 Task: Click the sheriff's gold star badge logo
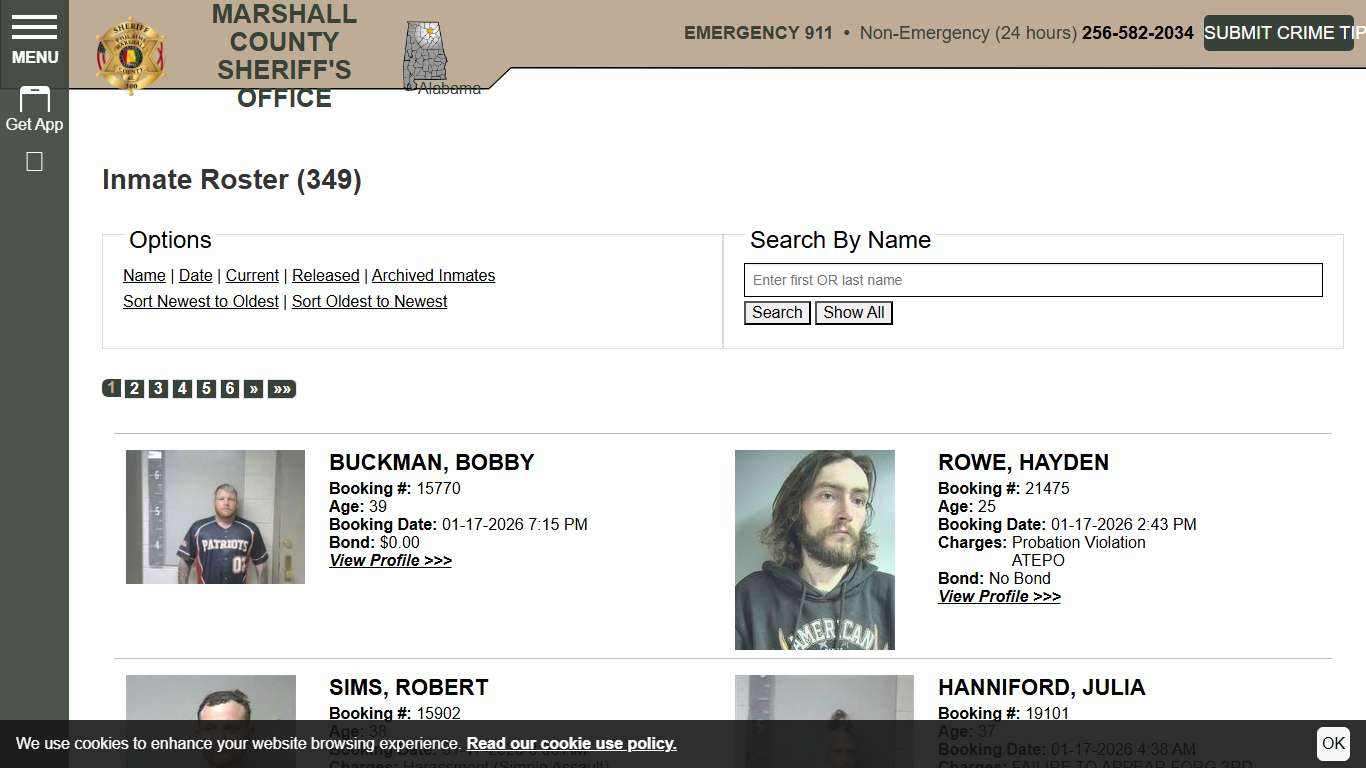pos(130,55)
